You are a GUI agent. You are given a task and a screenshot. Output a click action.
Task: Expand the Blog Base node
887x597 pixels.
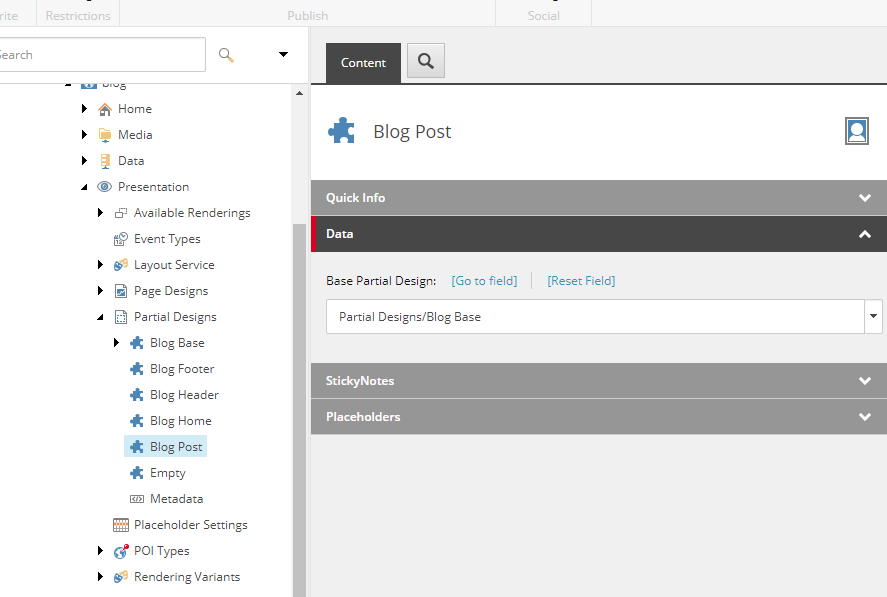[x=116, y=343]
